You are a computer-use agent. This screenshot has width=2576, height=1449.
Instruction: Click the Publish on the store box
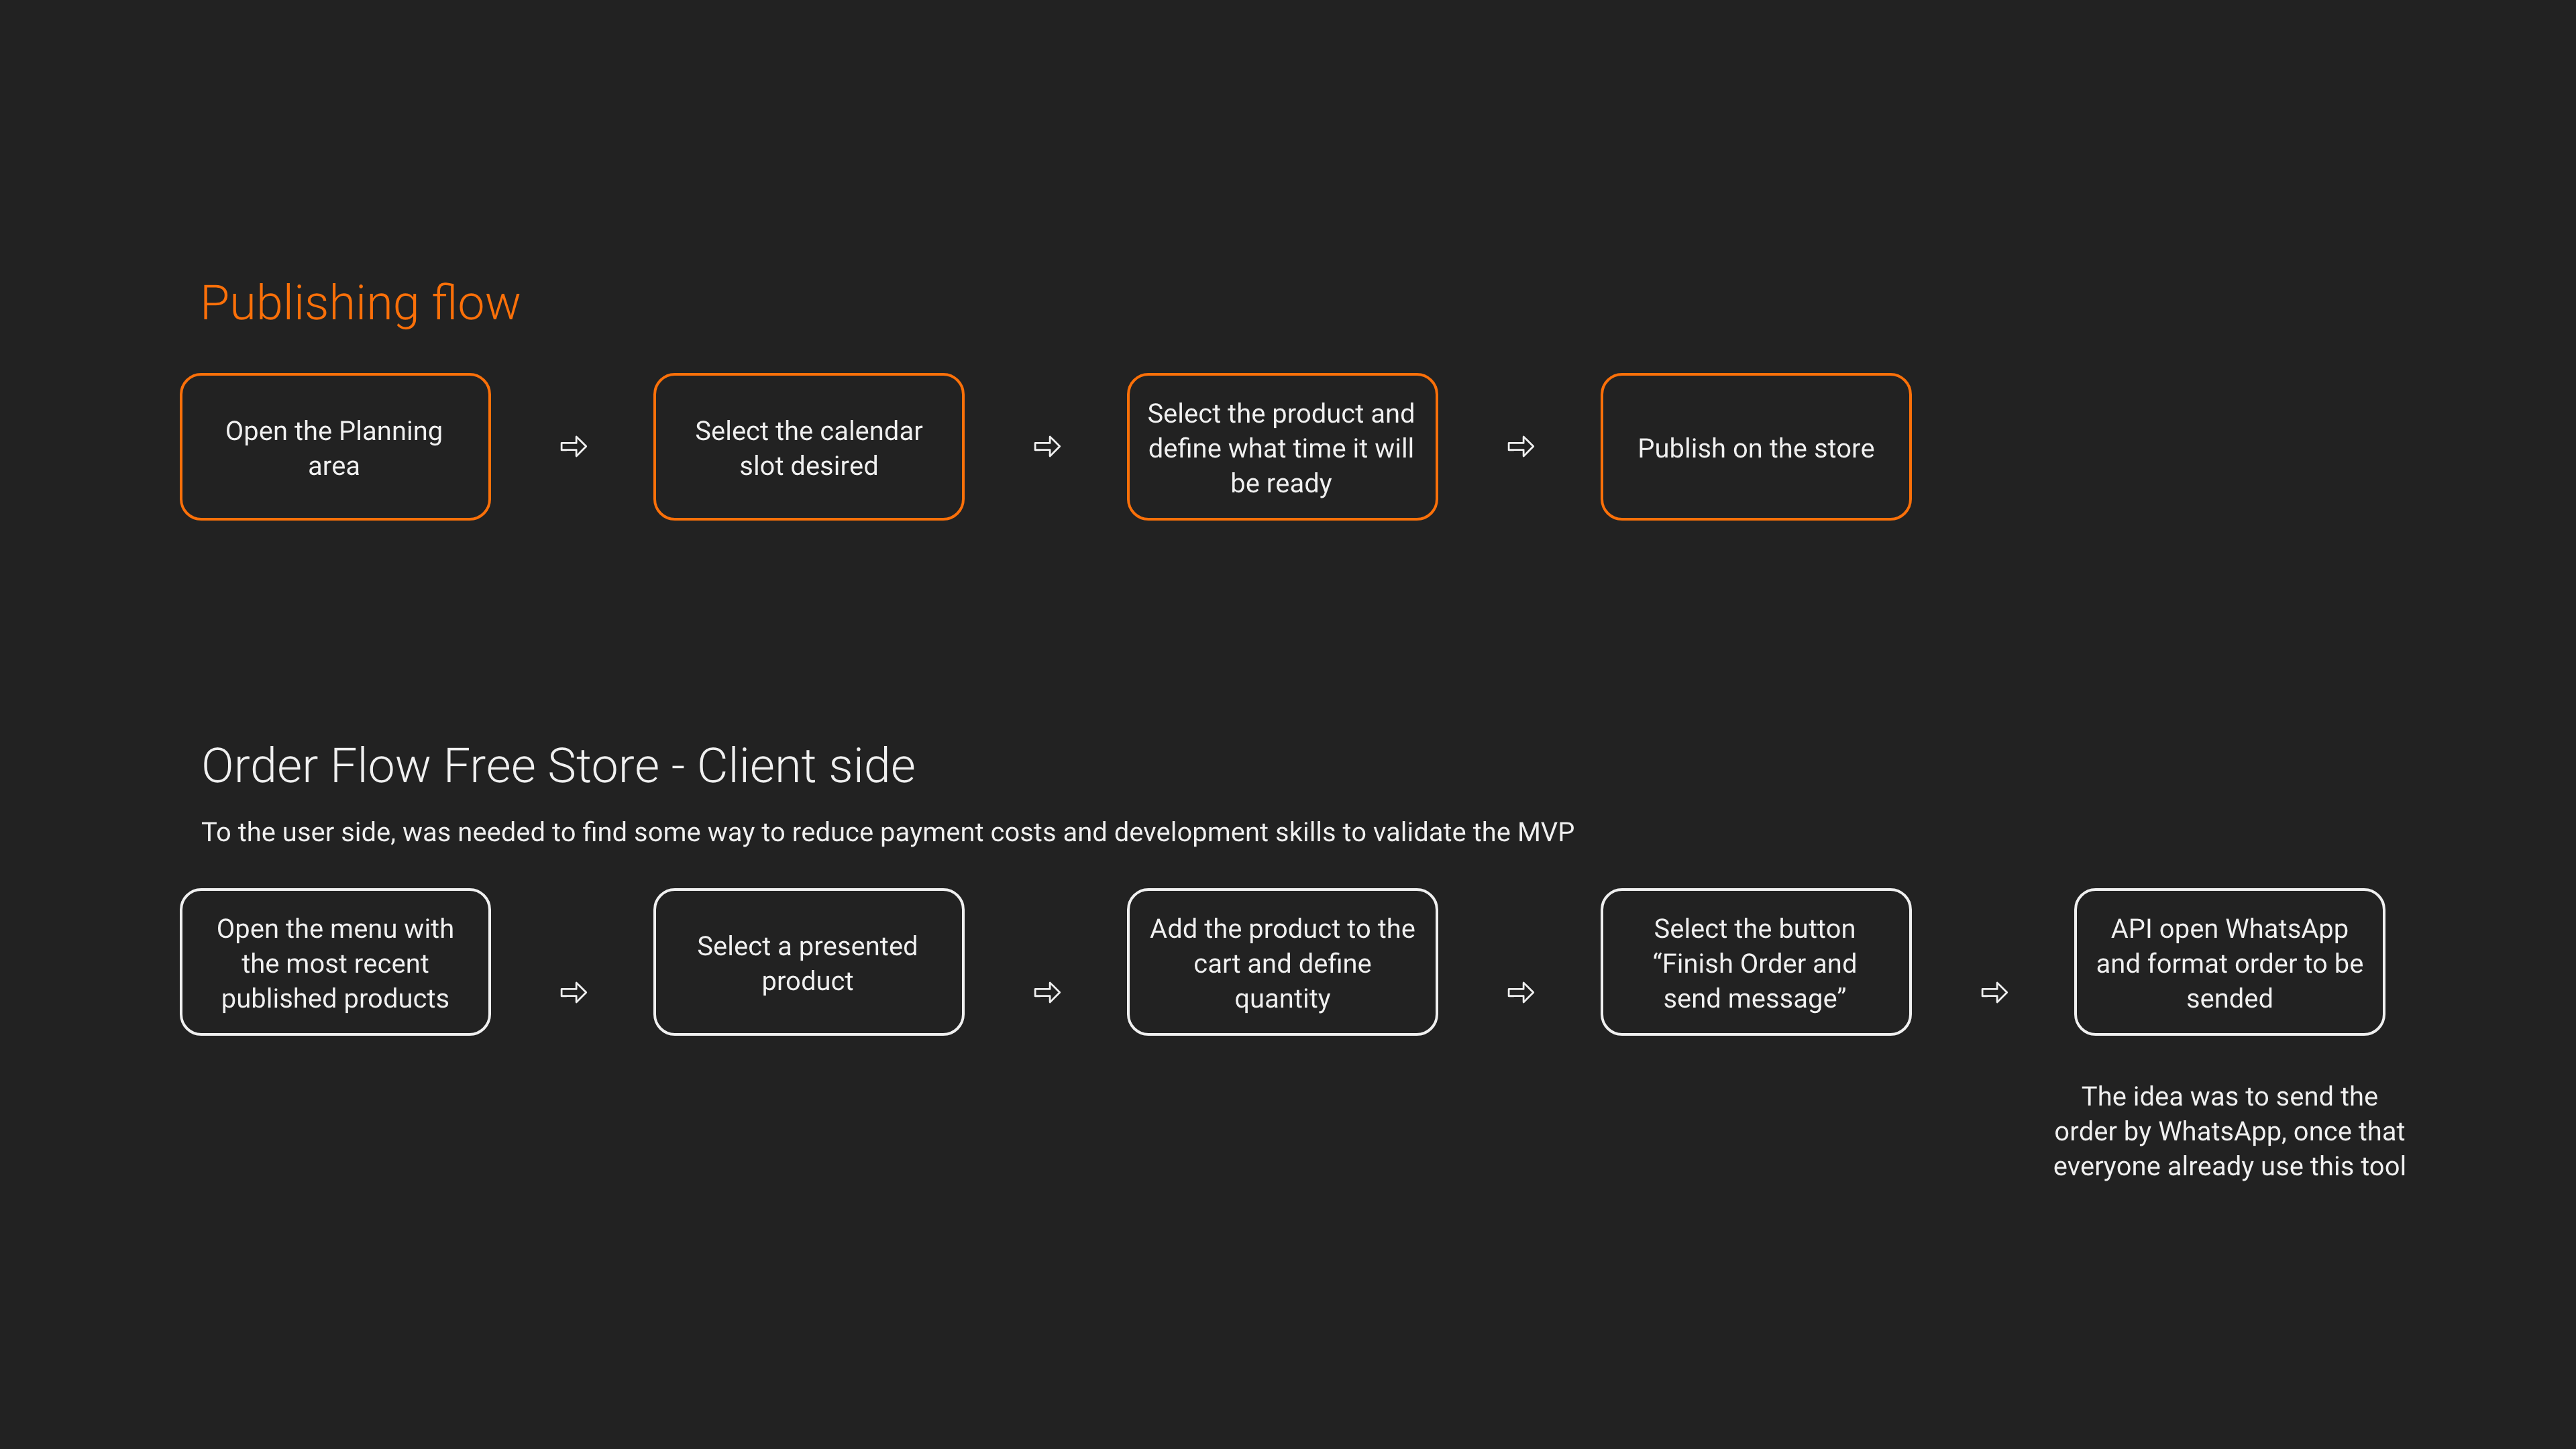(1756, 447)
